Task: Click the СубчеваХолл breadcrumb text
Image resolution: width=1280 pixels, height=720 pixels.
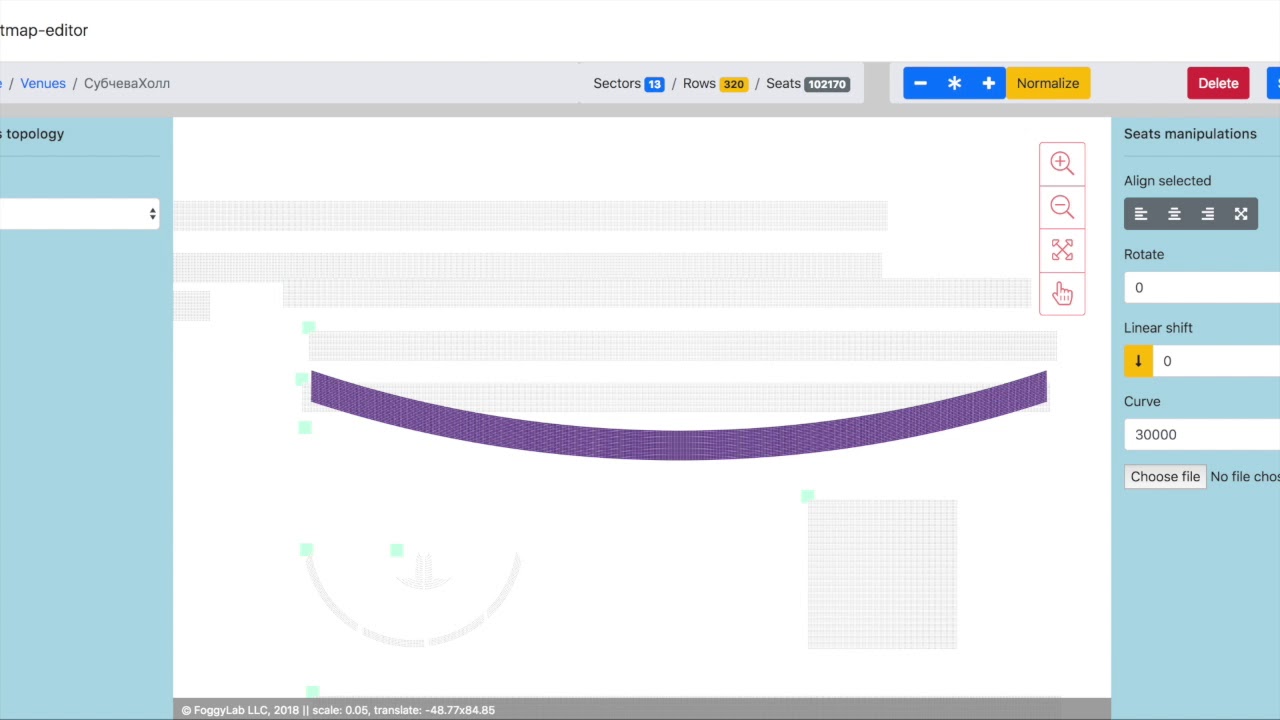Action: click(x=127, y=83)
